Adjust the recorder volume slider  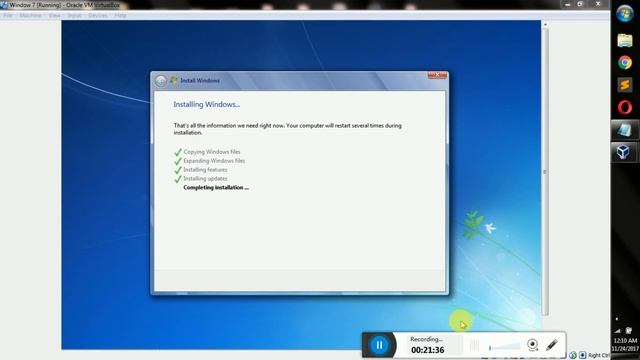[504, 347]
